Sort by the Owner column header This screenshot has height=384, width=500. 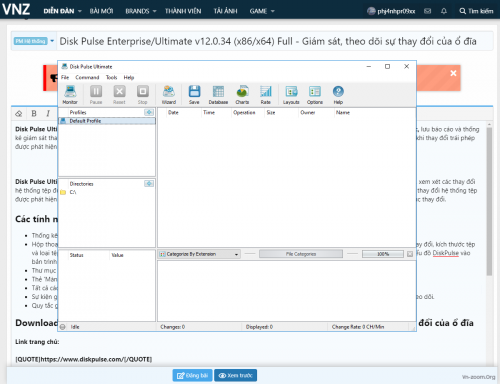tap(308, 112)
